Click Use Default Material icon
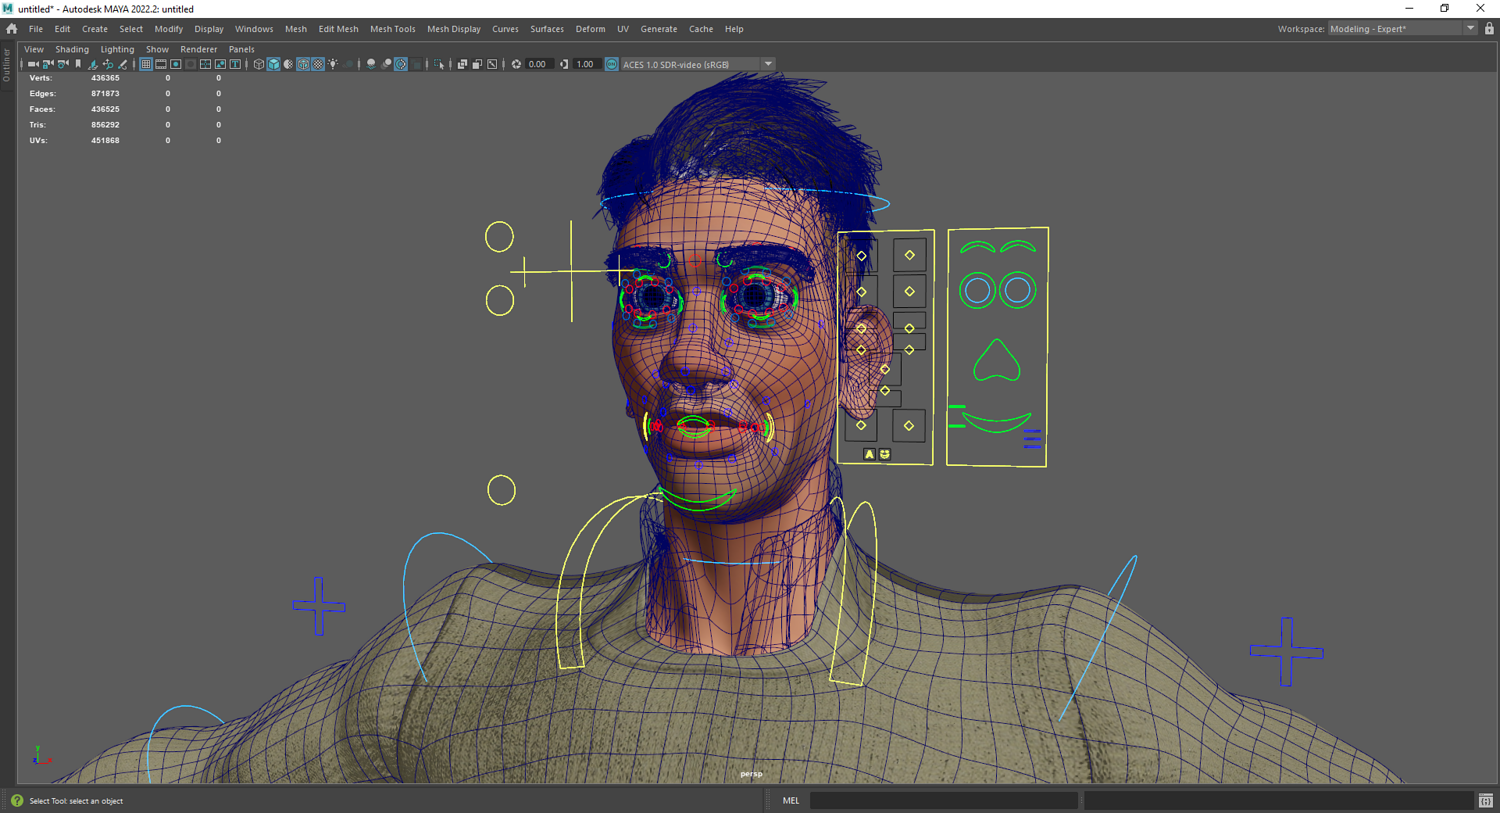 point(289,64)
